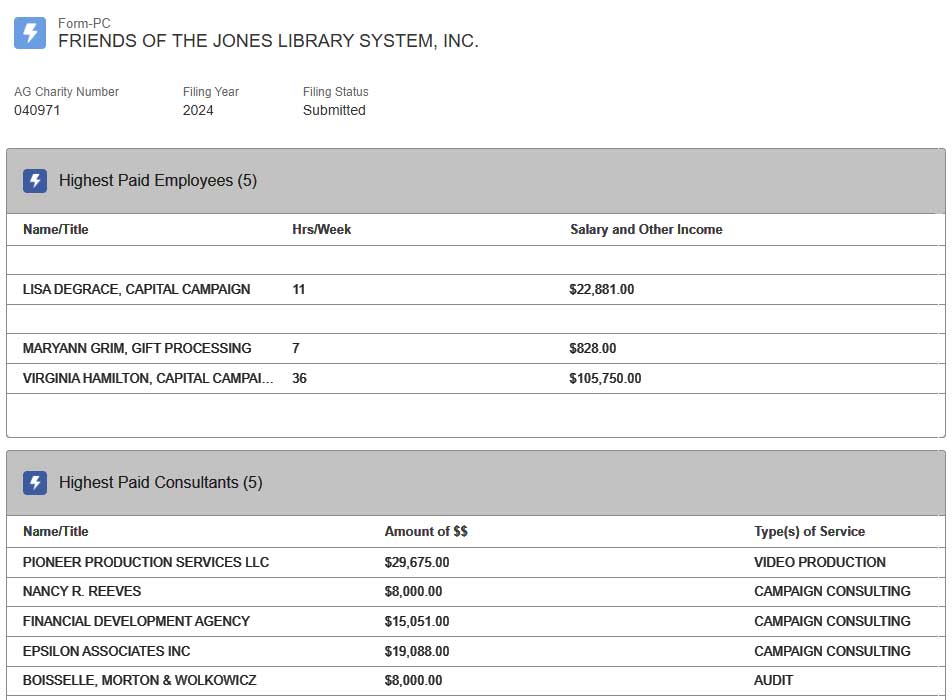Viewport: 952px width, 700px height.
Task: Select the Pioneer Production Services LLC row
Action: (x=146, y=563)
